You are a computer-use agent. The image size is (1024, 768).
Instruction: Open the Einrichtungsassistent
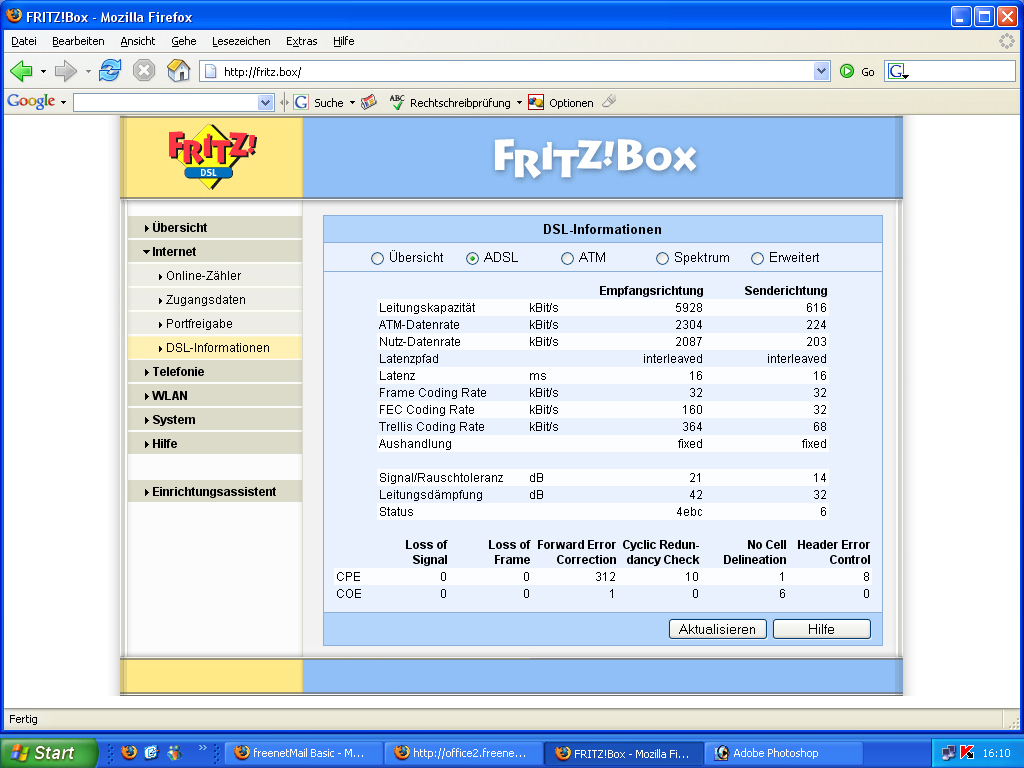216,492
